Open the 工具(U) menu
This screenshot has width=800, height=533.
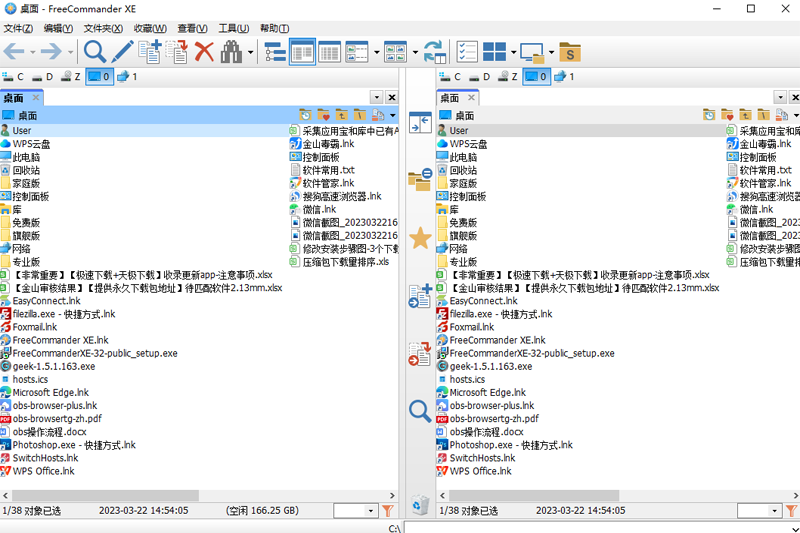(234, 29)
